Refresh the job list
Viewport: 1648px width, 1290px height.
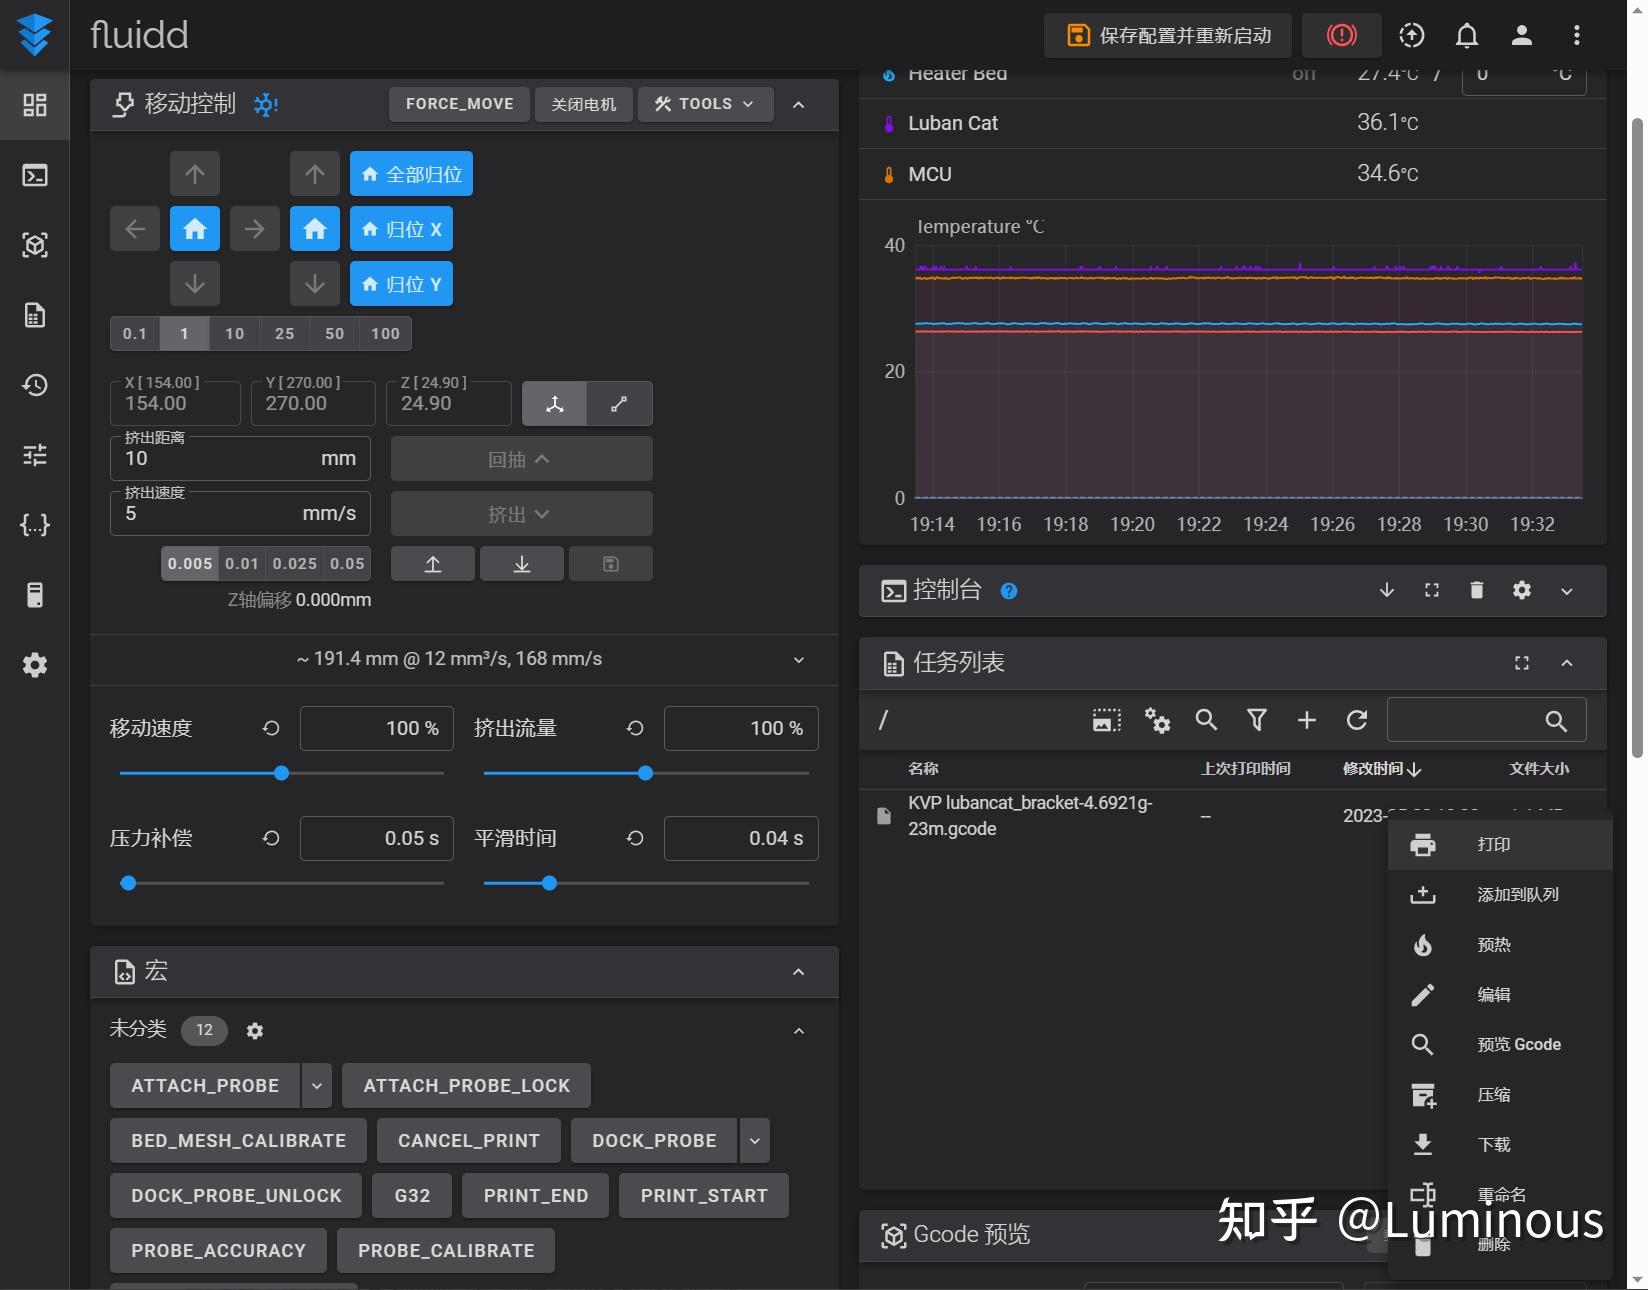coord(1356,720)
